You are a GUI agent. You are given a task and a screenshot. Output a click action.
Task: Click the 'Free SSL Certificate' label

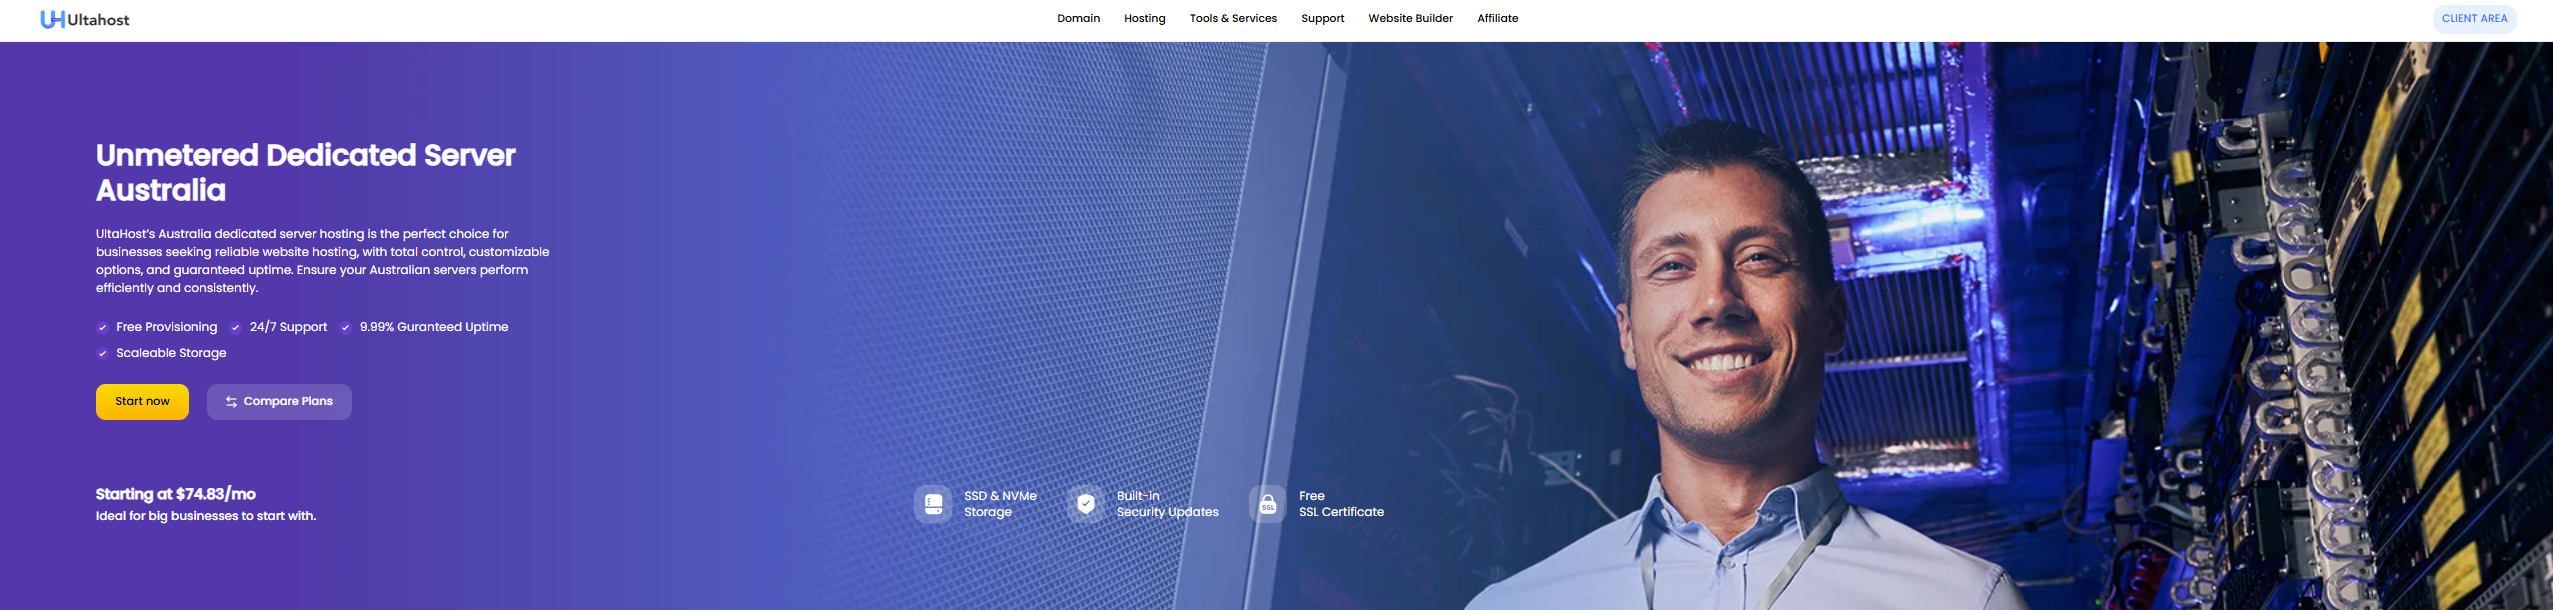(1341, 504)
